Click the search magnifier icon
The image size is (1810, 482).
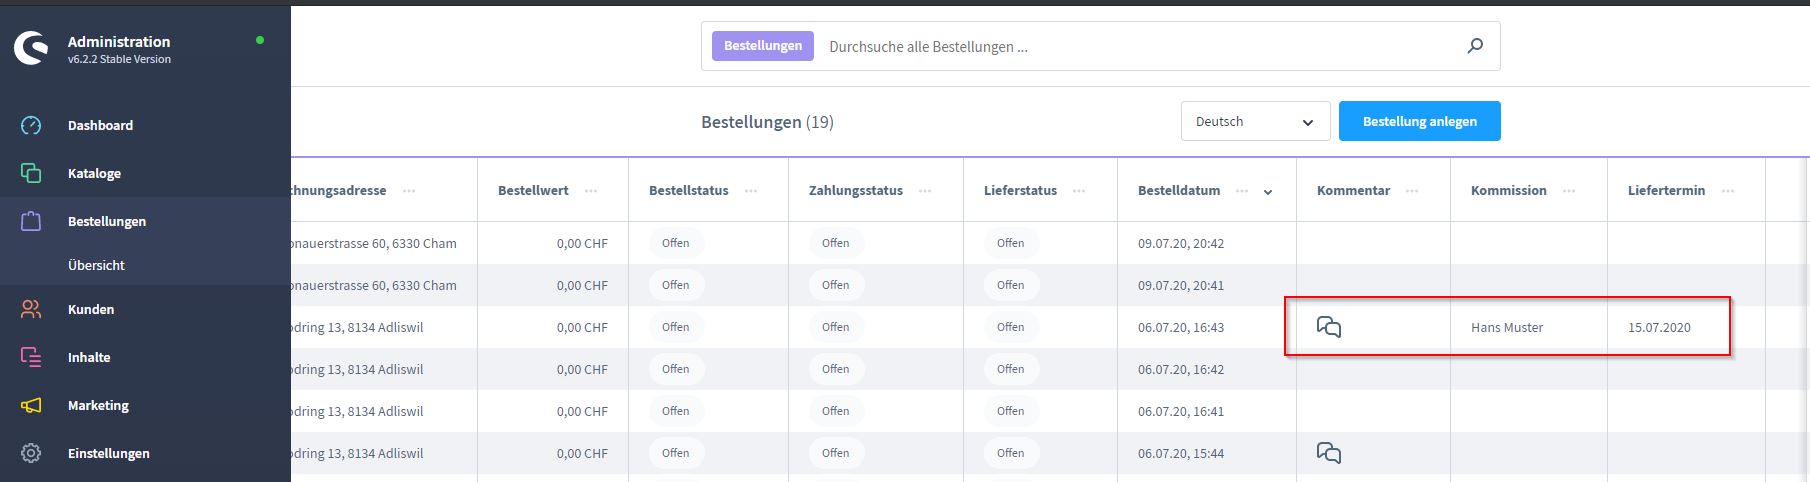point(1475,46)
